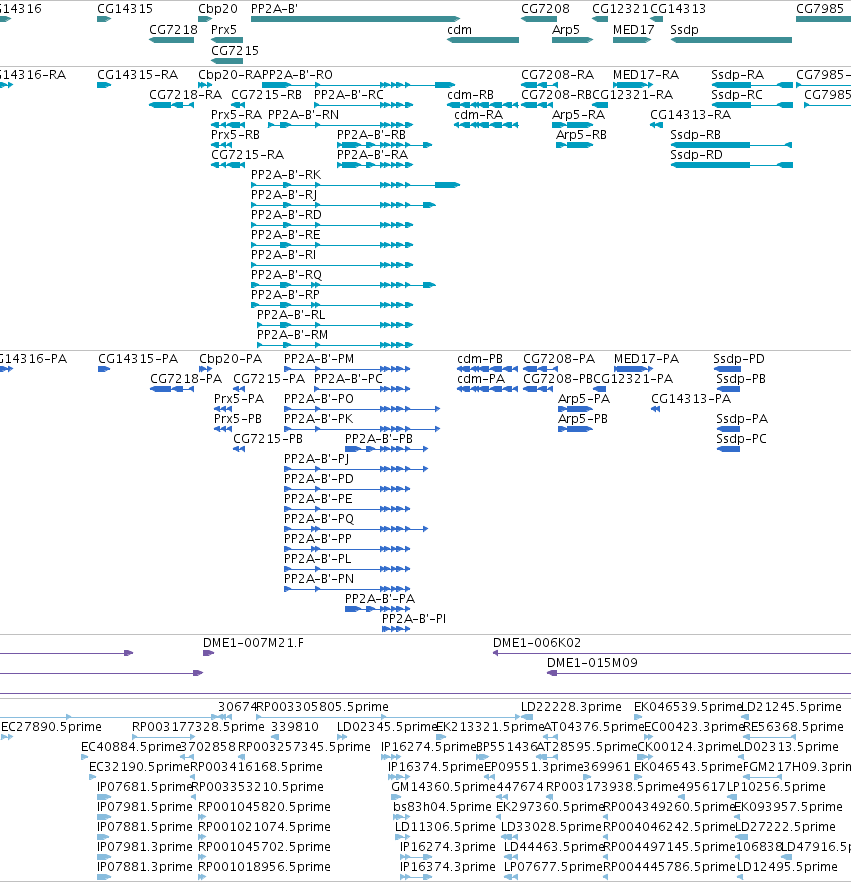Click transcript Prx5-RB label
Viewport: 851px width, 882px height.
235,135
